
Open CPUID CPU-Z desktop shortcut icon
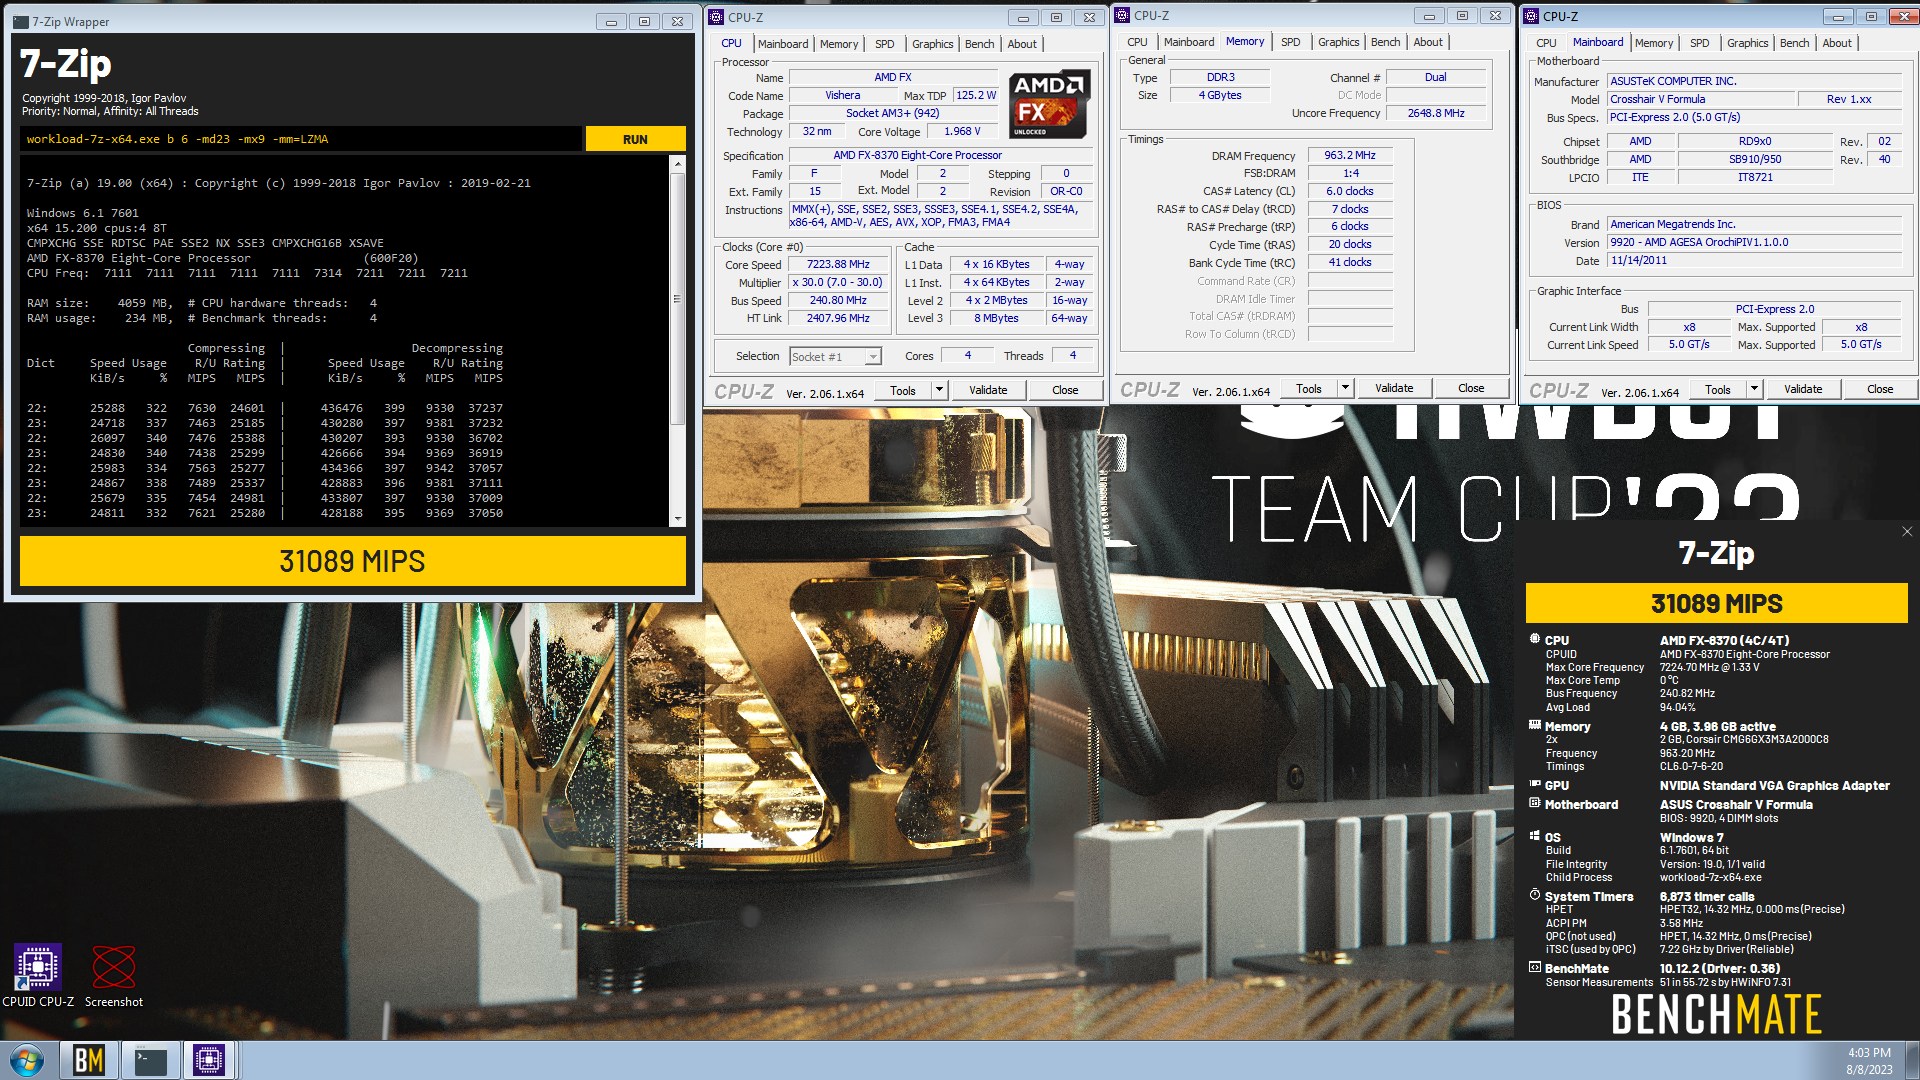tap(38, 975)
